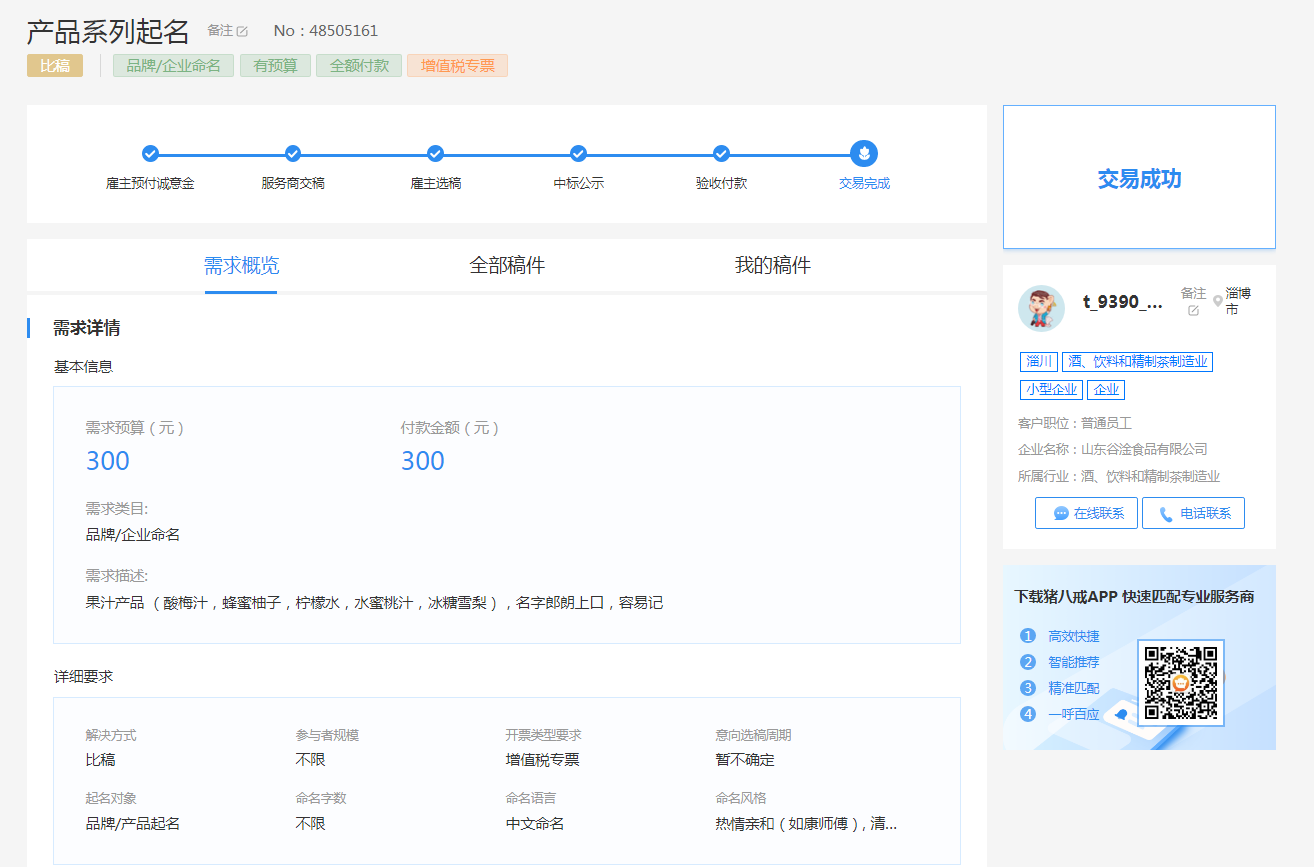This screenshot has width=1314, height=867.
Task: Click the page title 产品系列起名
Action: 108,31
